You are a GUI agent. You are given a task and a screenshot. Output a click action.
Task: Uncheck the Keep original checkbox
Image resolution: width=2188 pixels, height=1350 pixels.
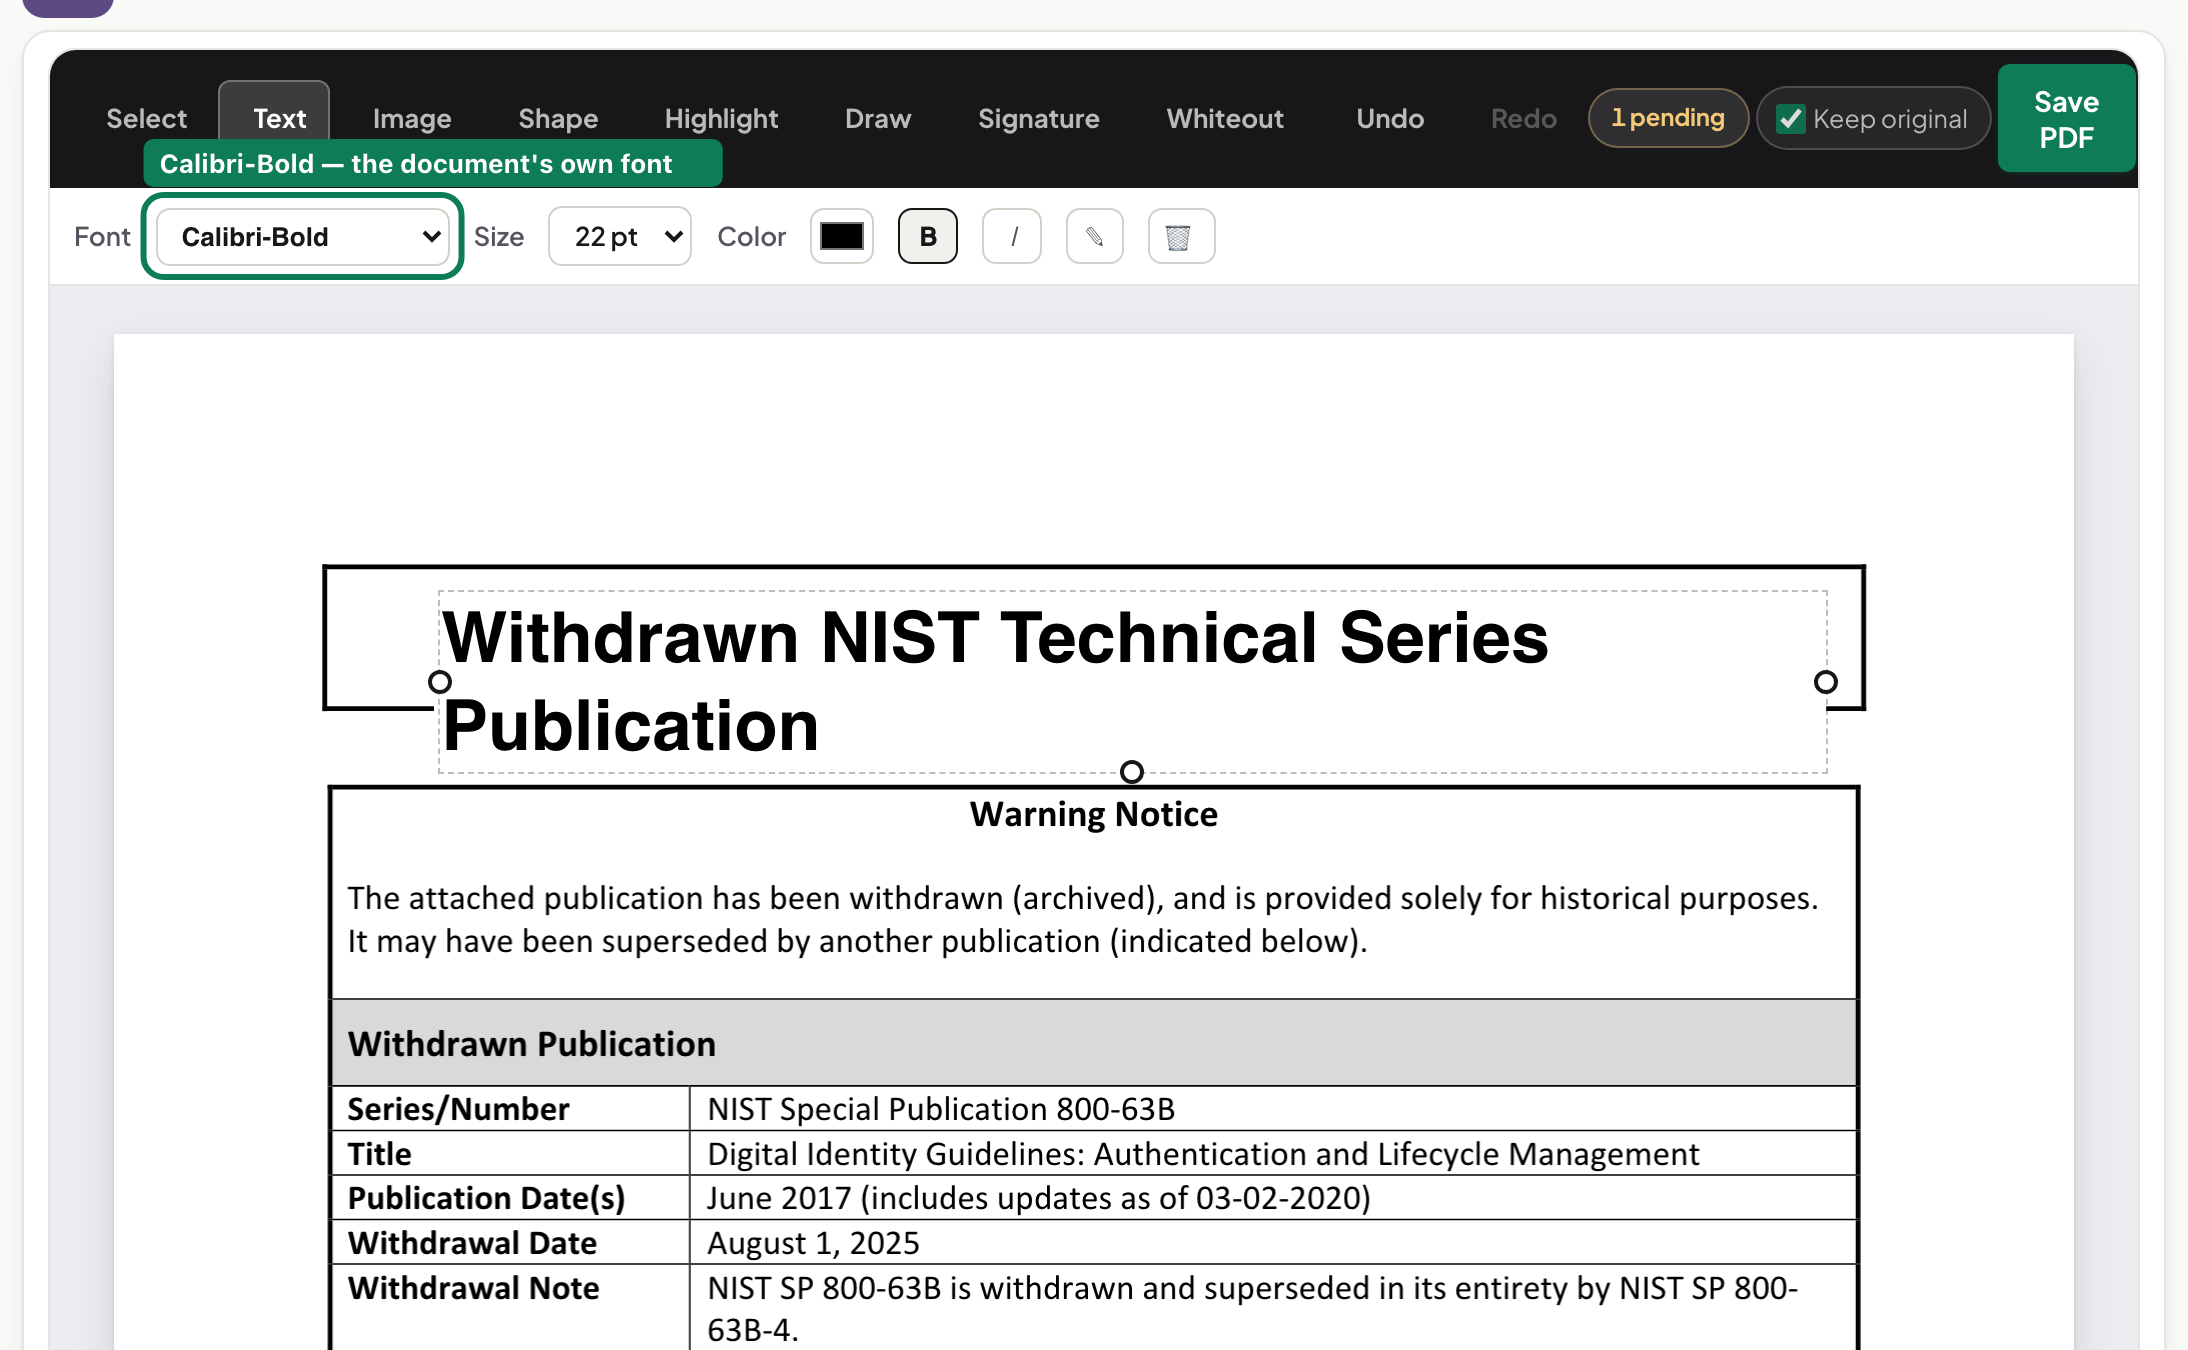pos(1790,119)
